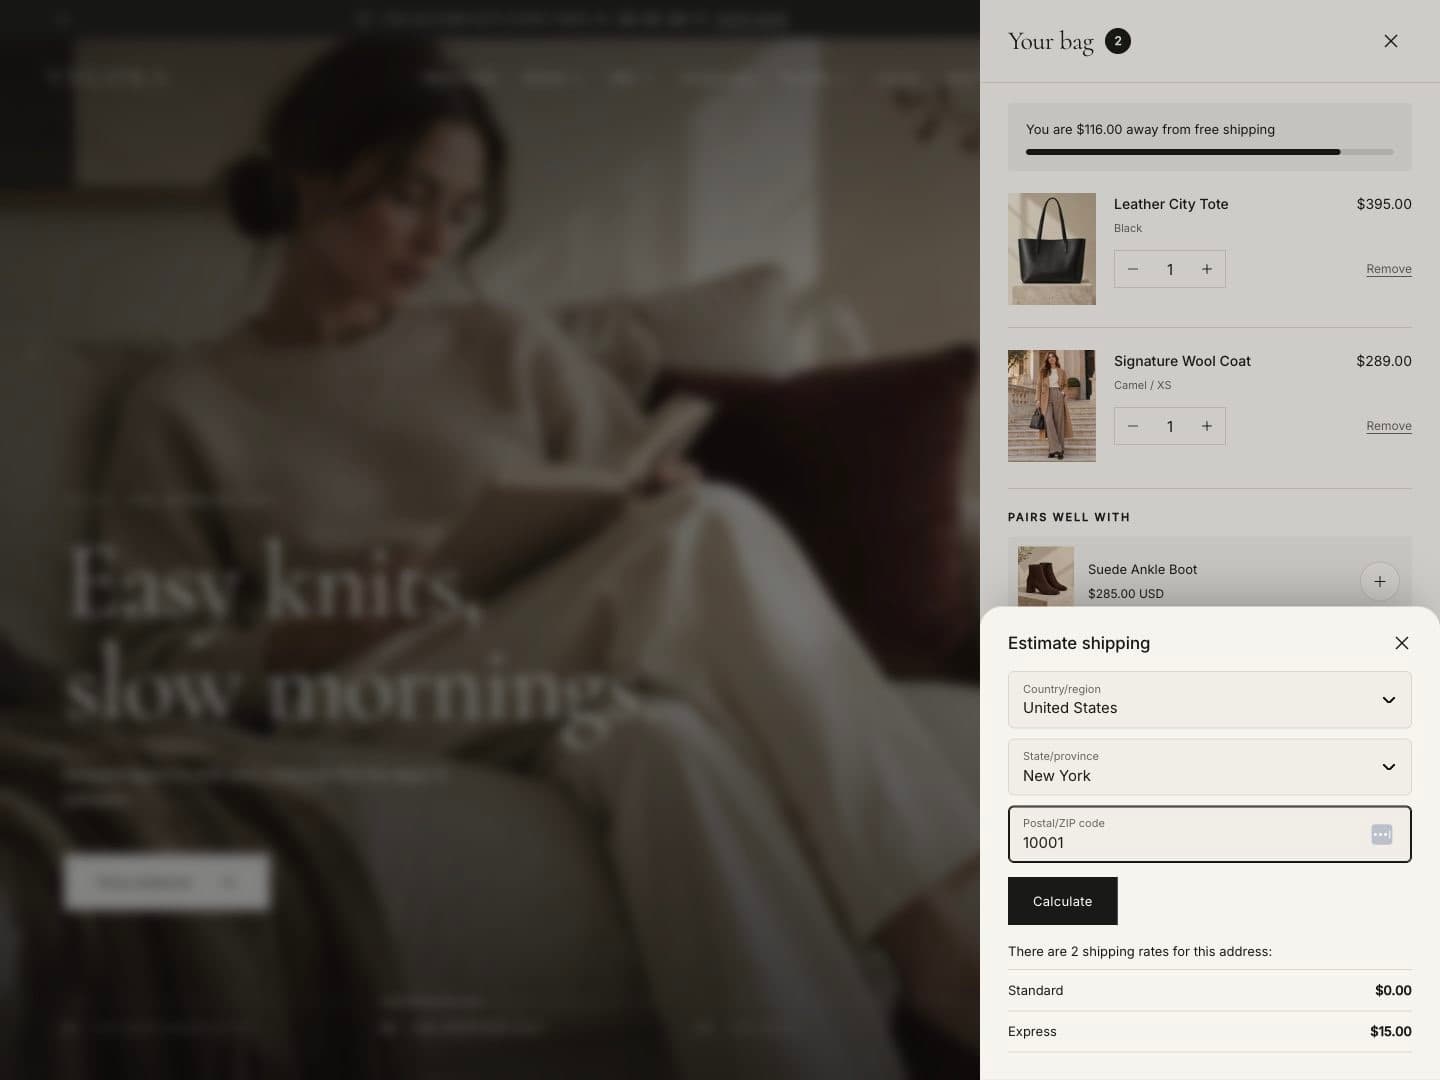Click the free shipping progress bar
Viewport: 1440px width, 1080px height.
pos(1210,152)
